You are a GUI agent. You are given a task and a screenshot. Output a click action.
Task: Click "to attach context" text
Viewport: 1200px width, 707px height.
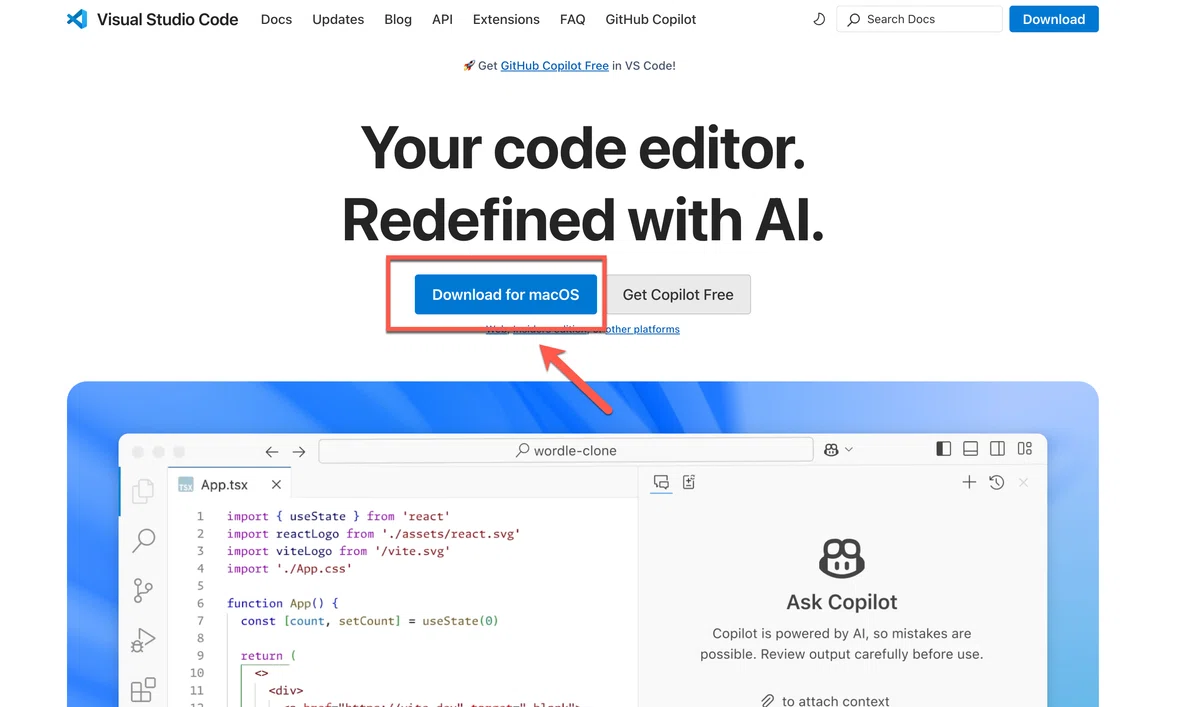pos(836,701)
